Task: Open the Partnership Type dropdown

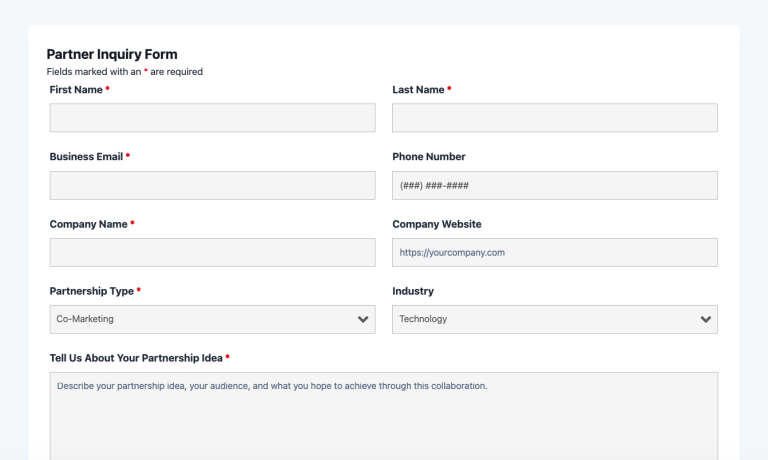Action: coord(213,319)
